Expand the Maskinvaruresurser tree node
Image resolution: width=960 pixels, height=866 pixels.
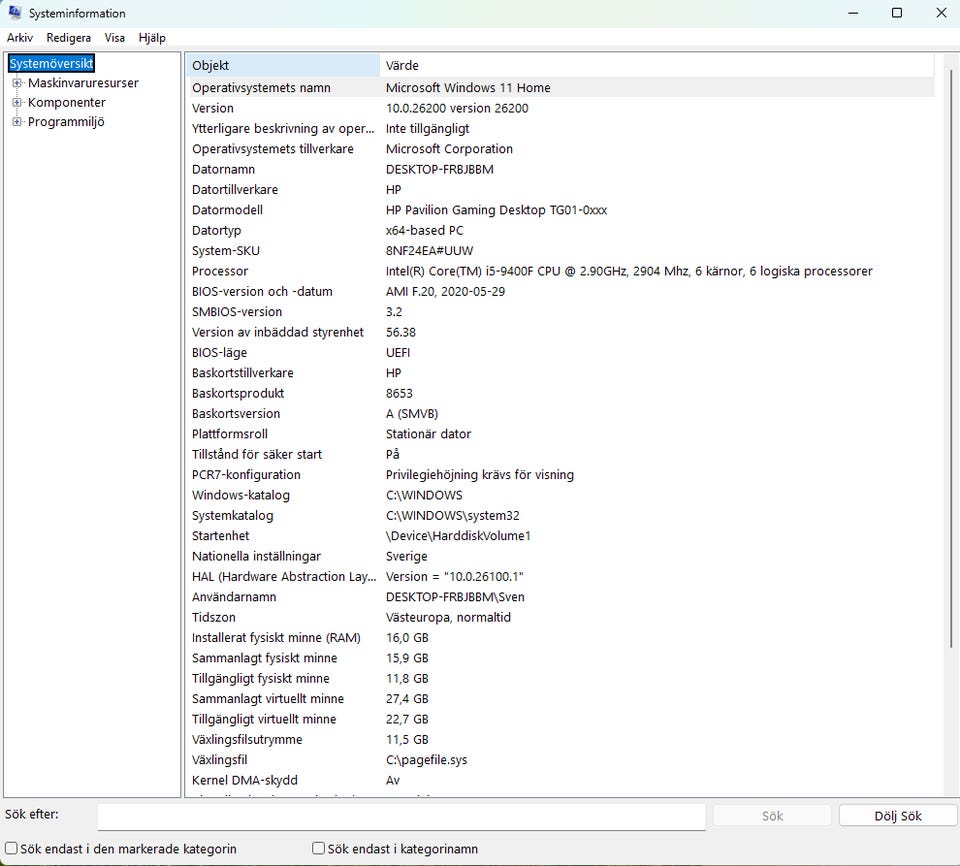[17, 84]
